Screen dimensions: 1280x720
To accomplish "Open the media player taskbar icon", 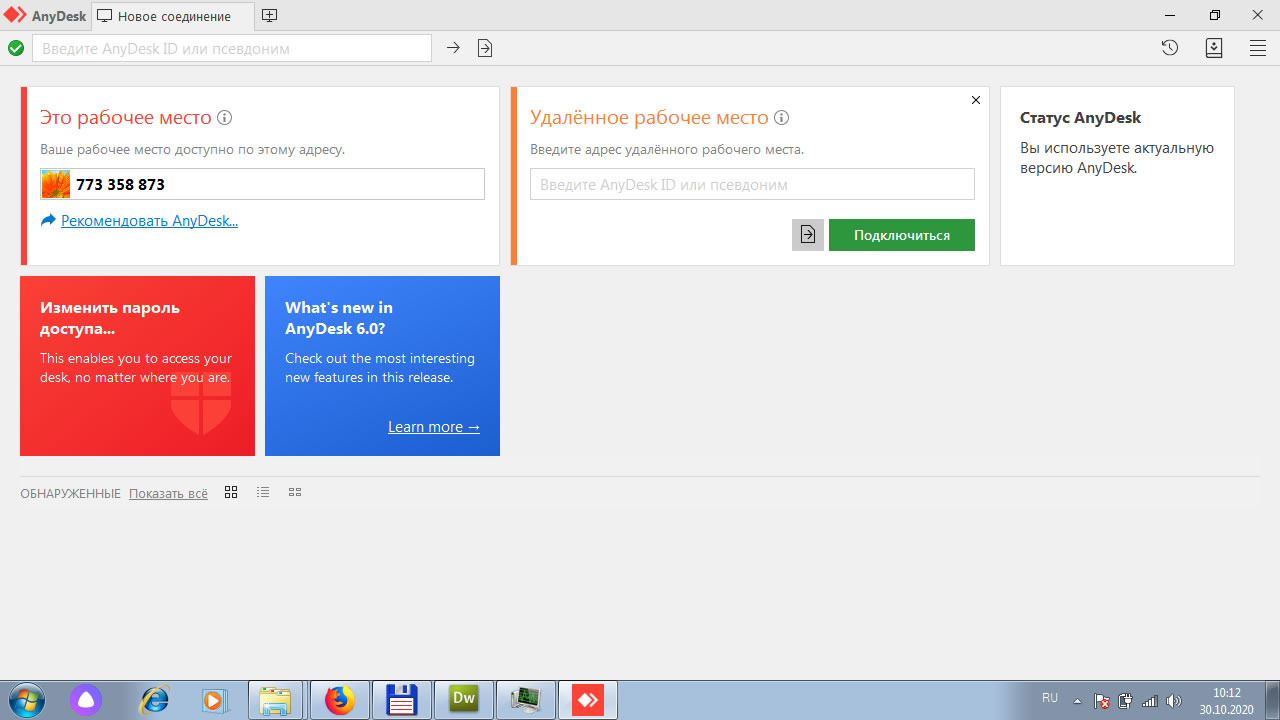I will tap(215, 700).
